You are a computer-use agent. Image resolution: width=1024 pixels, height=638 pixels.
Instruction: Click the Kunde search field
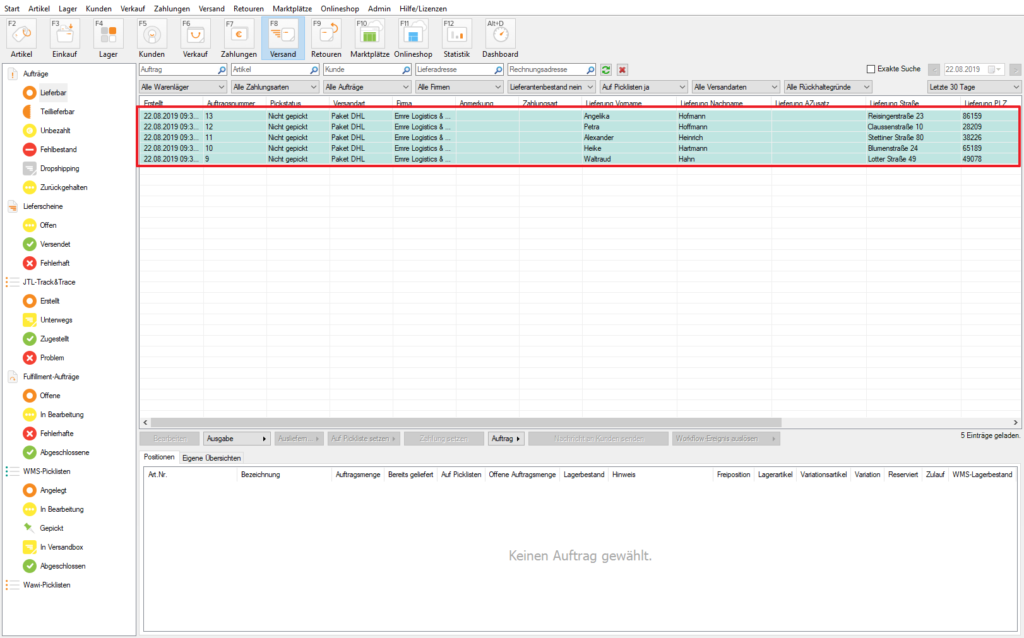point(366,70)
